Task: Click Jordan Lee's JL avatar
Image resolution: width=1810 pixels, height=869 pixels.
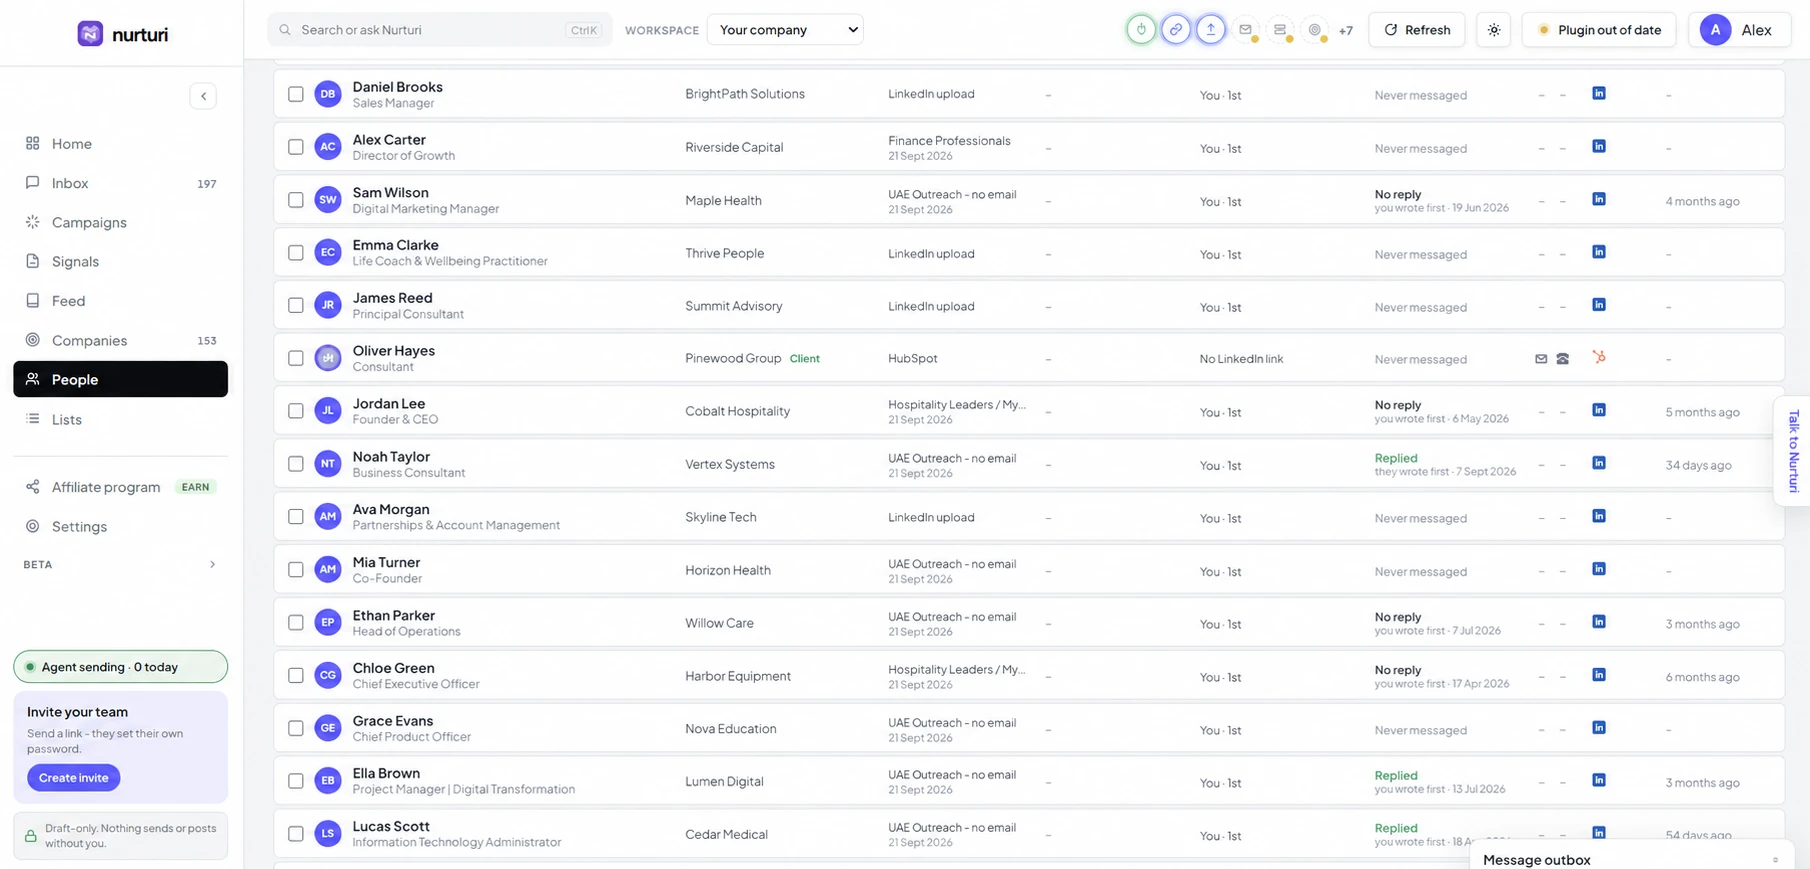Action: pyautogui.click(x=328, y=411)
